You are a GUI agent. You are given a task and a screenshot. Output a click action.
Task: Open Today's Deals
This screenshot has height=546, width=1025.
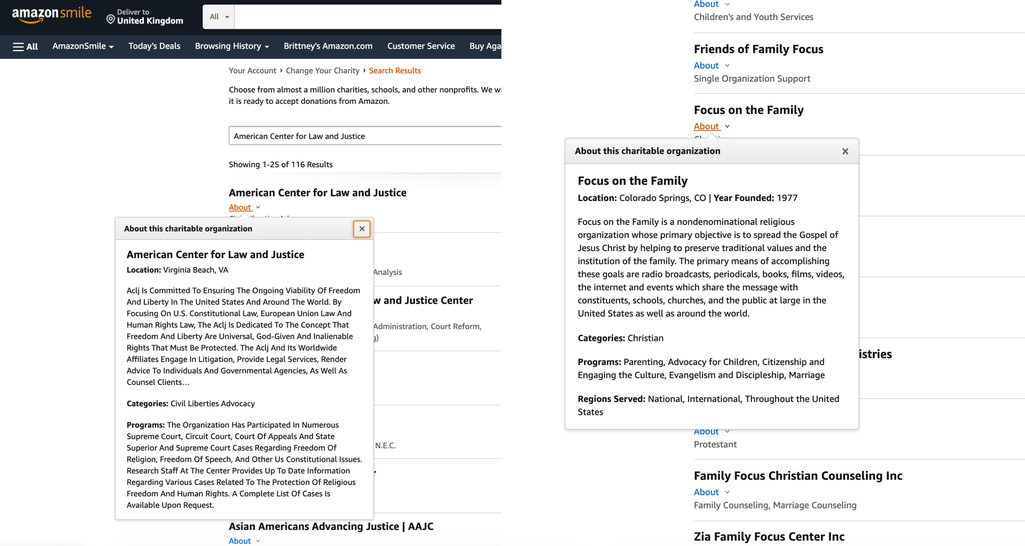tap(154, 46)
